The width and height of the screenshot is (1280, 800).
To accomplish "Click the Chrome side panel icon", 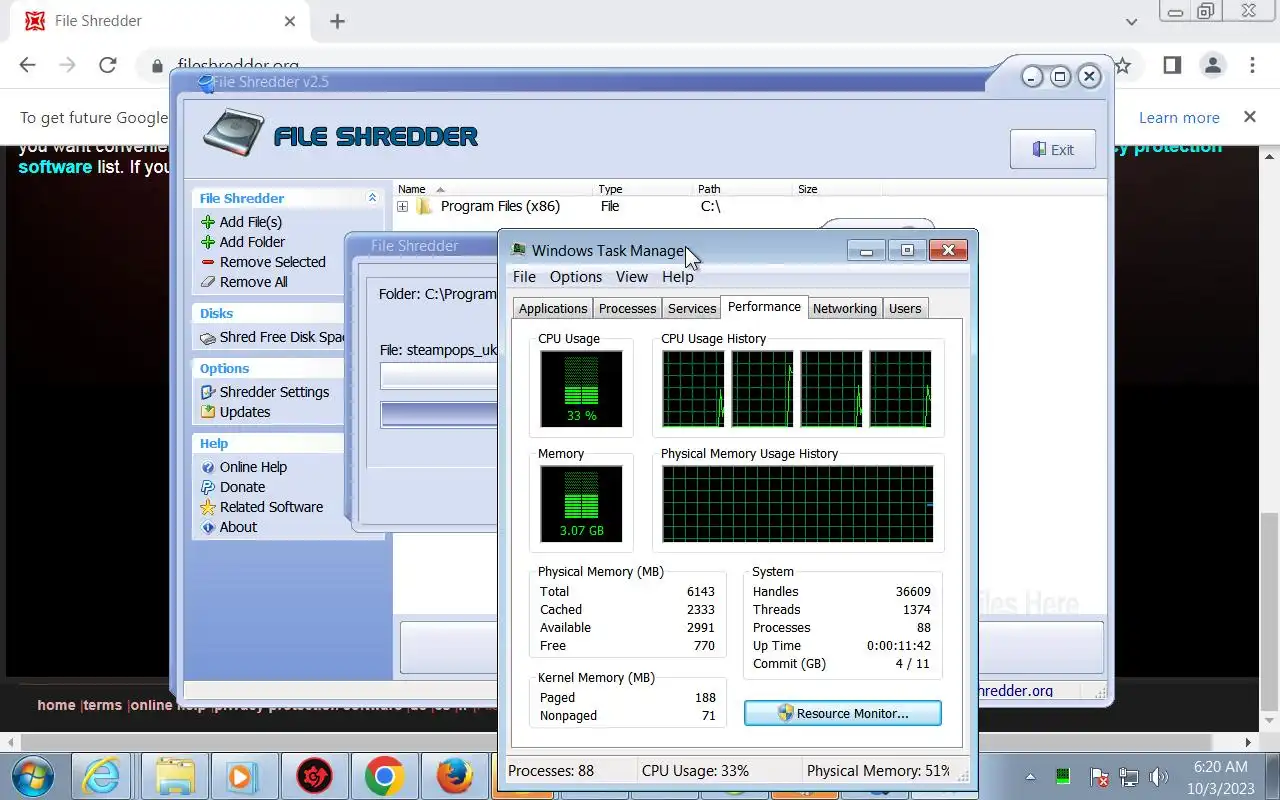I will click(1172, 65).
